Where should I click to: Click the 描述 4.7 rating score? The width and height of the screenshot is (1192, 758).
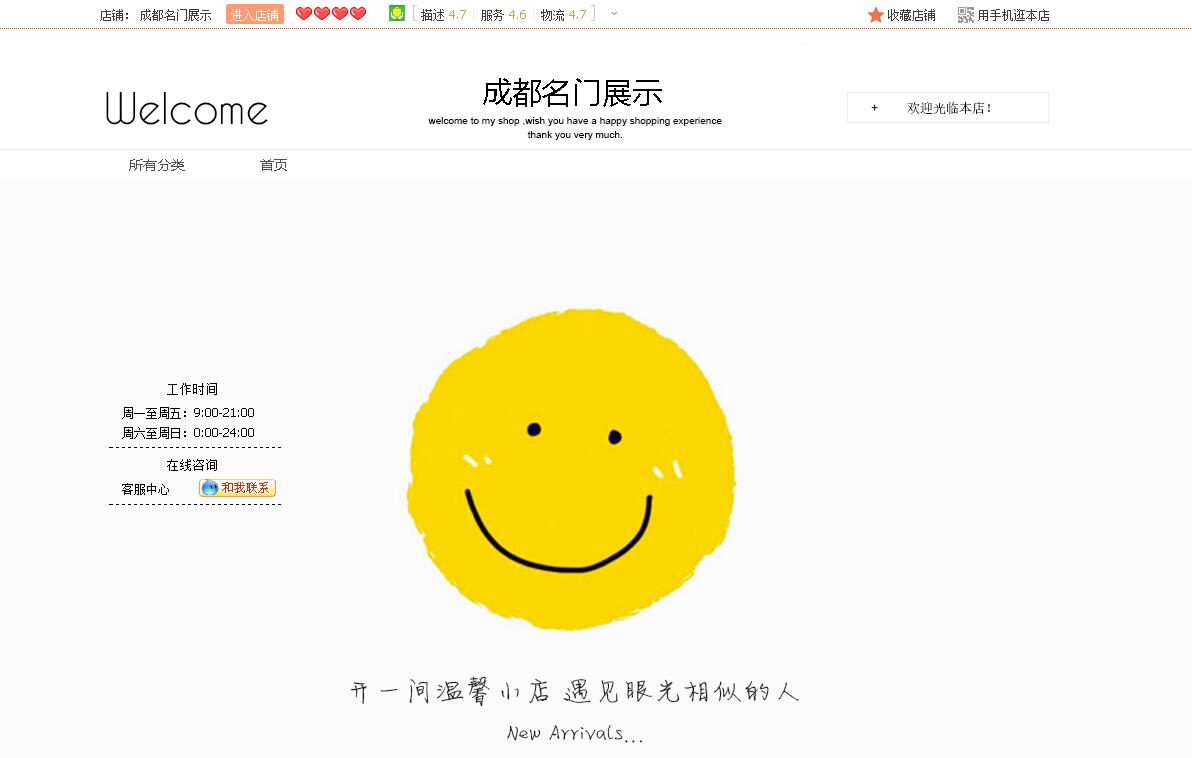[x=443, y=14]
